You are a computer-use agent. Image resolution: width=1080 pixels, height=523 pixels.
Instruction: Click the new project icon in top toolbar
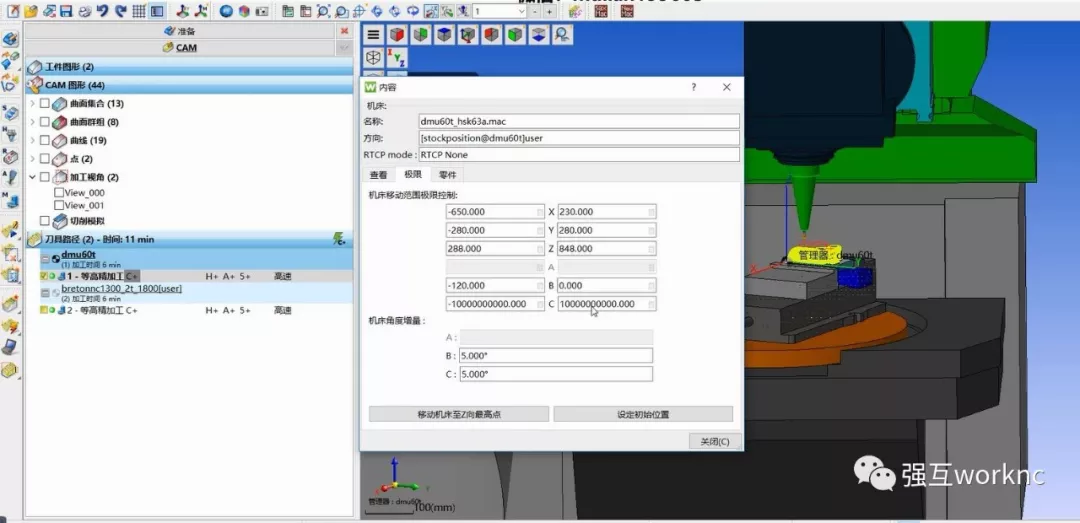[x=13, y=11]
